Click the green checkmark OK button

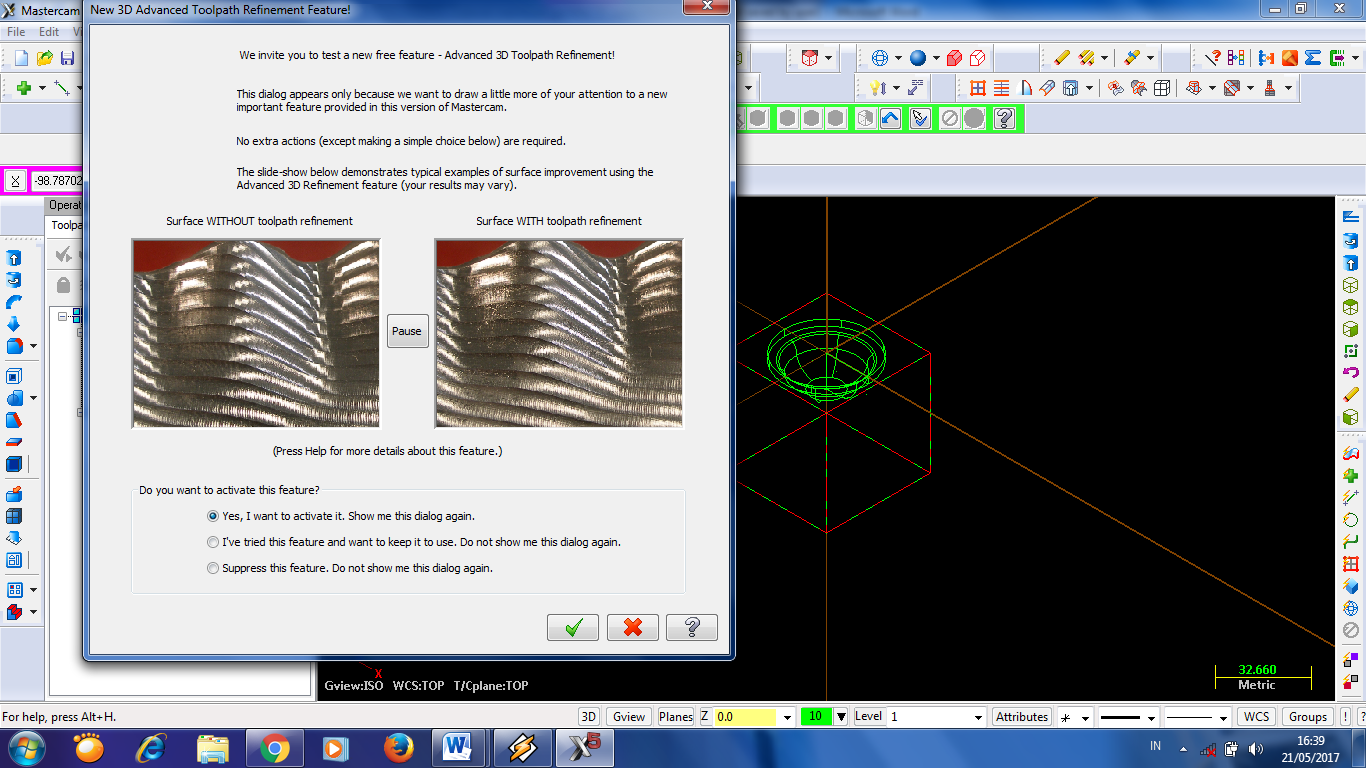point(573,627)
